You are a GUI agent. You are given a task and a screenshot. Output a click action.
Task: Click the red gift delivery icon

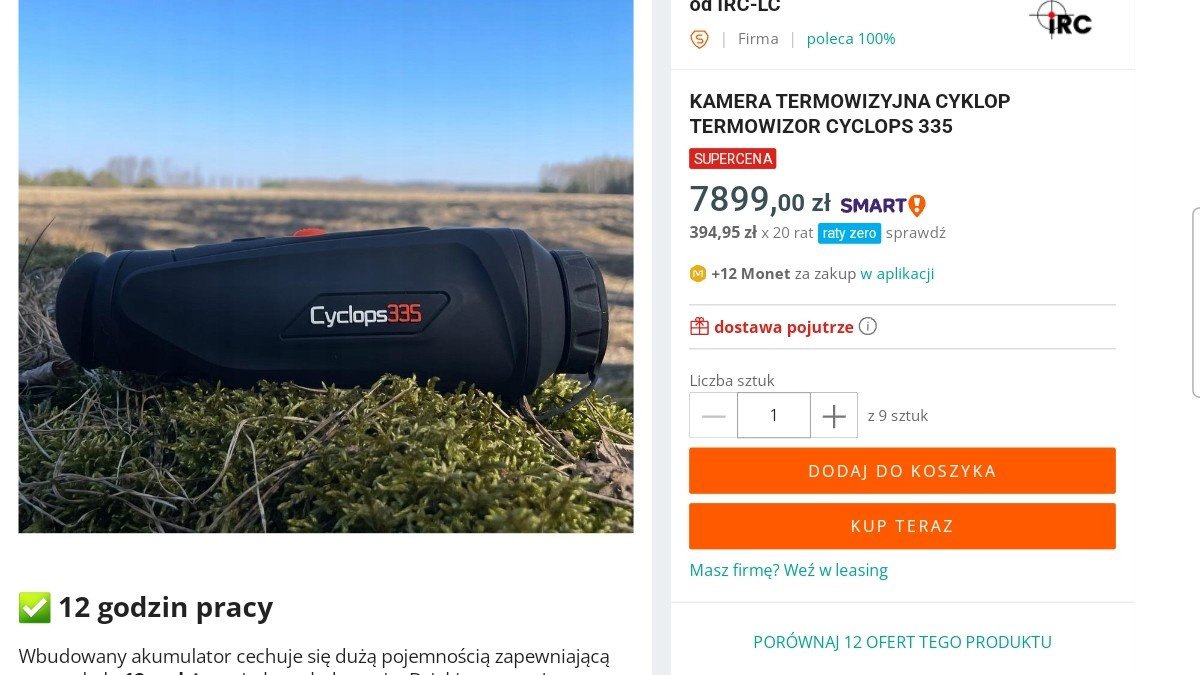(x=699, y=326)
